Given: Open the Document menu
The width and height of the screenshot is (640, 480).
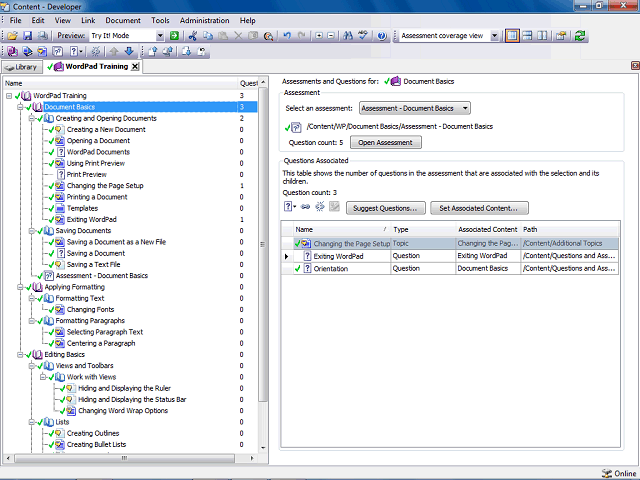Looking at the screenshot, I should [x=123, y=20].
